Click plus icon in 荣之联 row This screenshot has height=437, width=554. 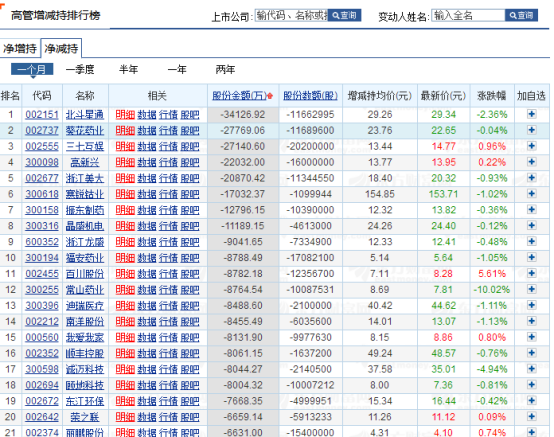531,416
